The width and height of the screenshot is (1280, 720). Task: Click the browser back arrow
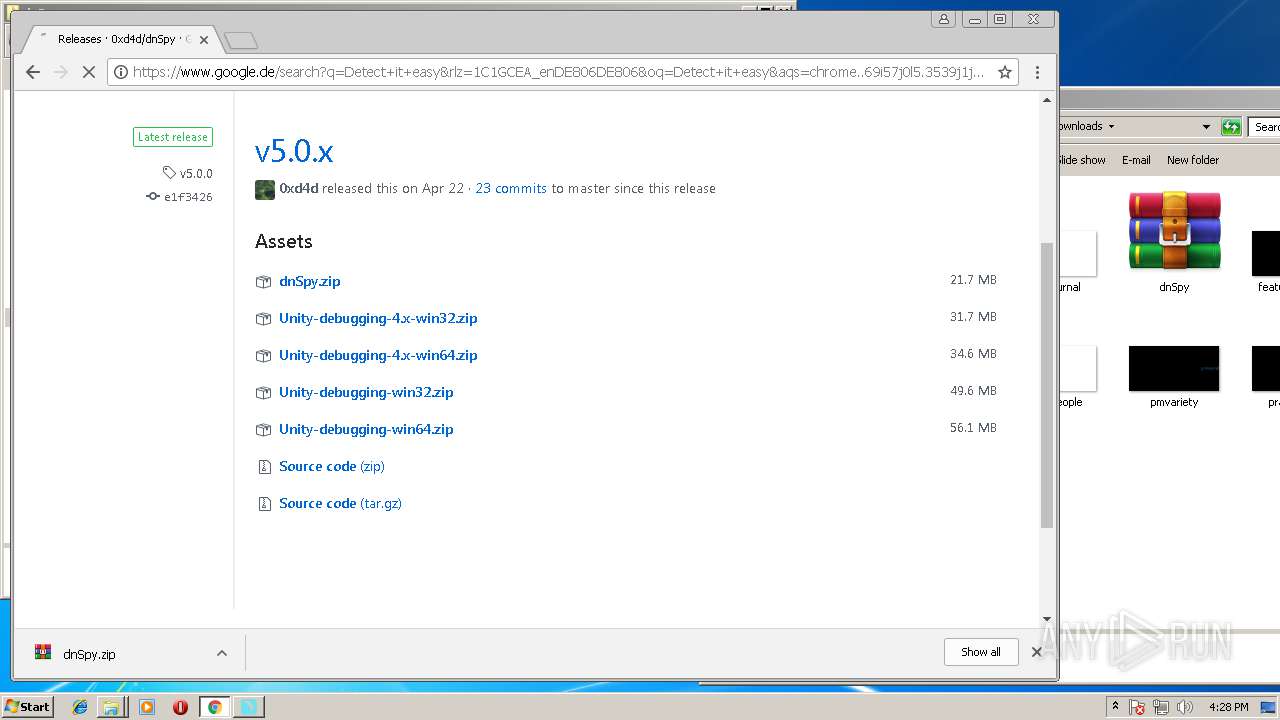click(33, 72)
